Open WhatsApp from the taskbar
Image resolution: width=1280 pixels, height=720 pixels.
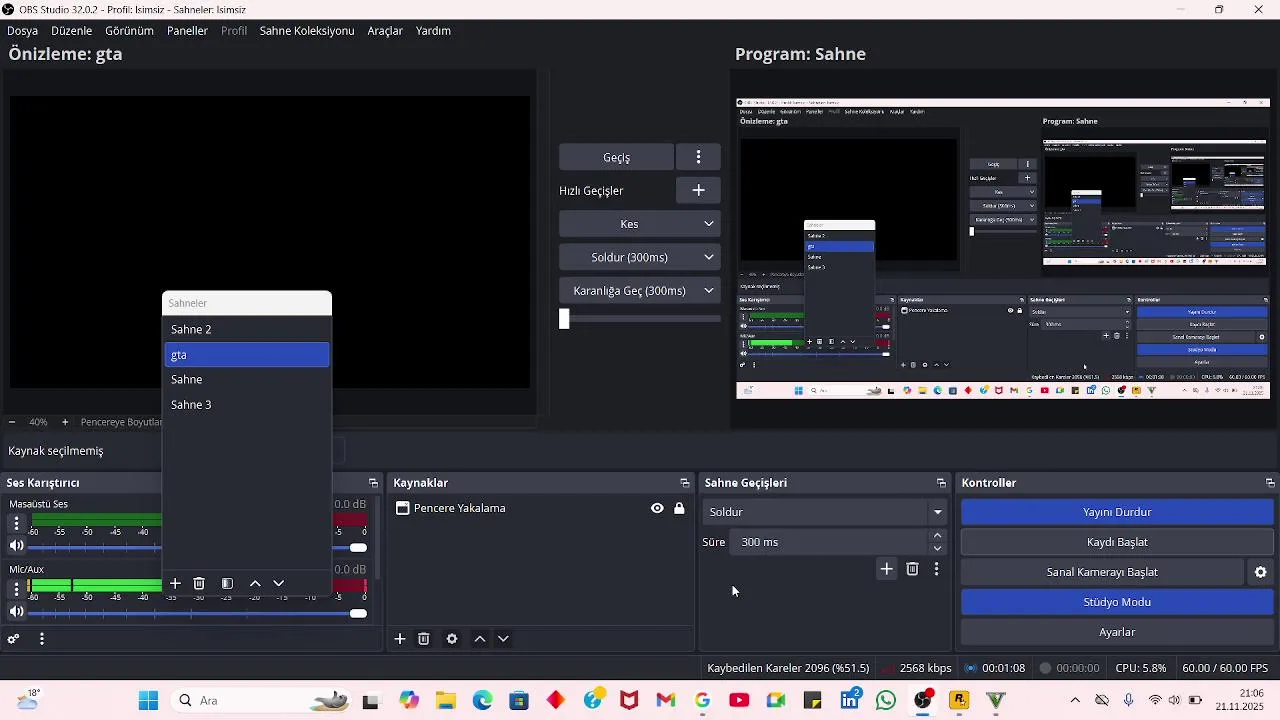point(886,700)
